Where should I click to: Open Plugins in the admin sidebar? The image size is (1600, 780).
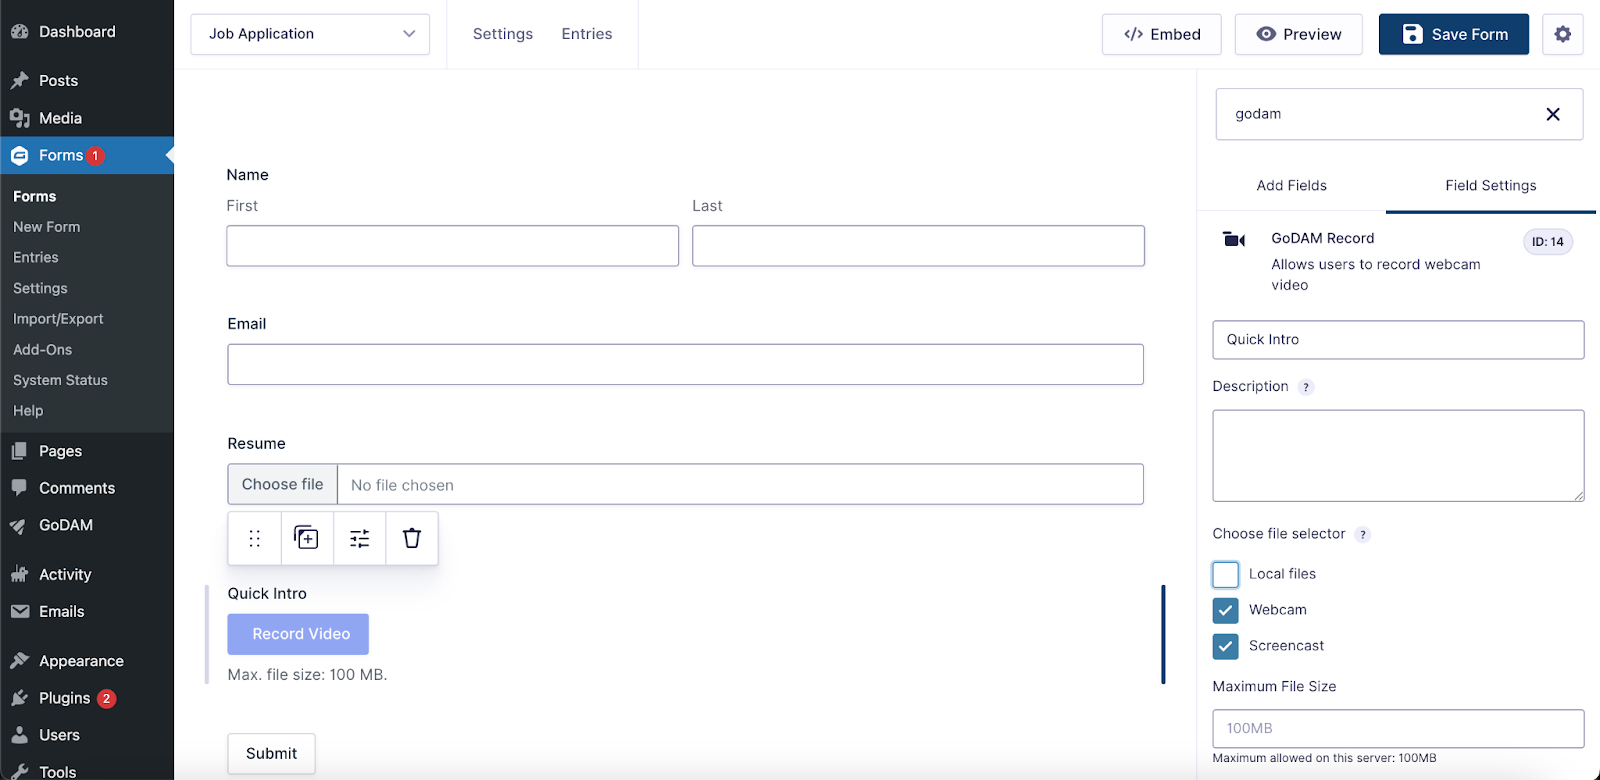pyautogui.click(x=65, y=698)
